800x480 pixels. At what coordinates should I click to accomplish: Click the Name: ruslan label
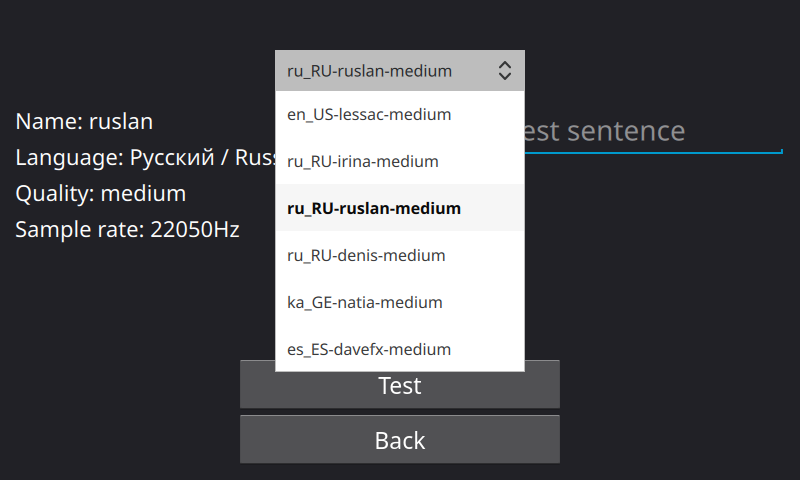[x=84, y=121]
